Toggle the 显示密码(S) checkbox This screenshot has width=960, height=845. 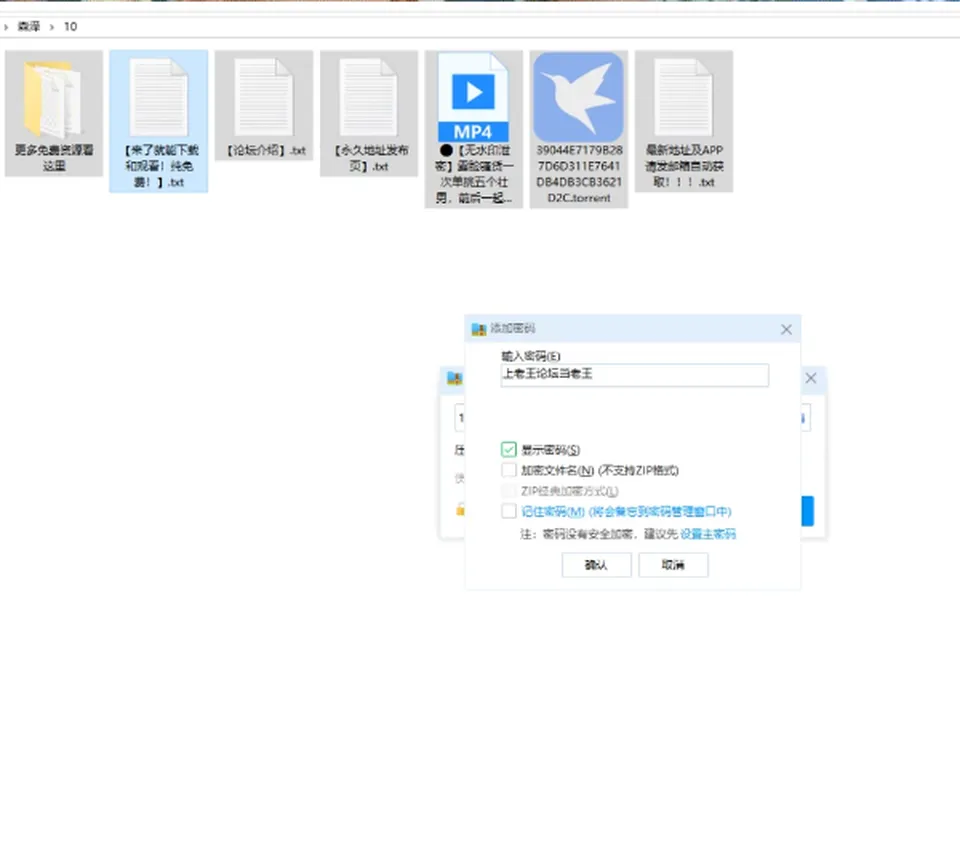pyautogui.click(x=509, y=450)
